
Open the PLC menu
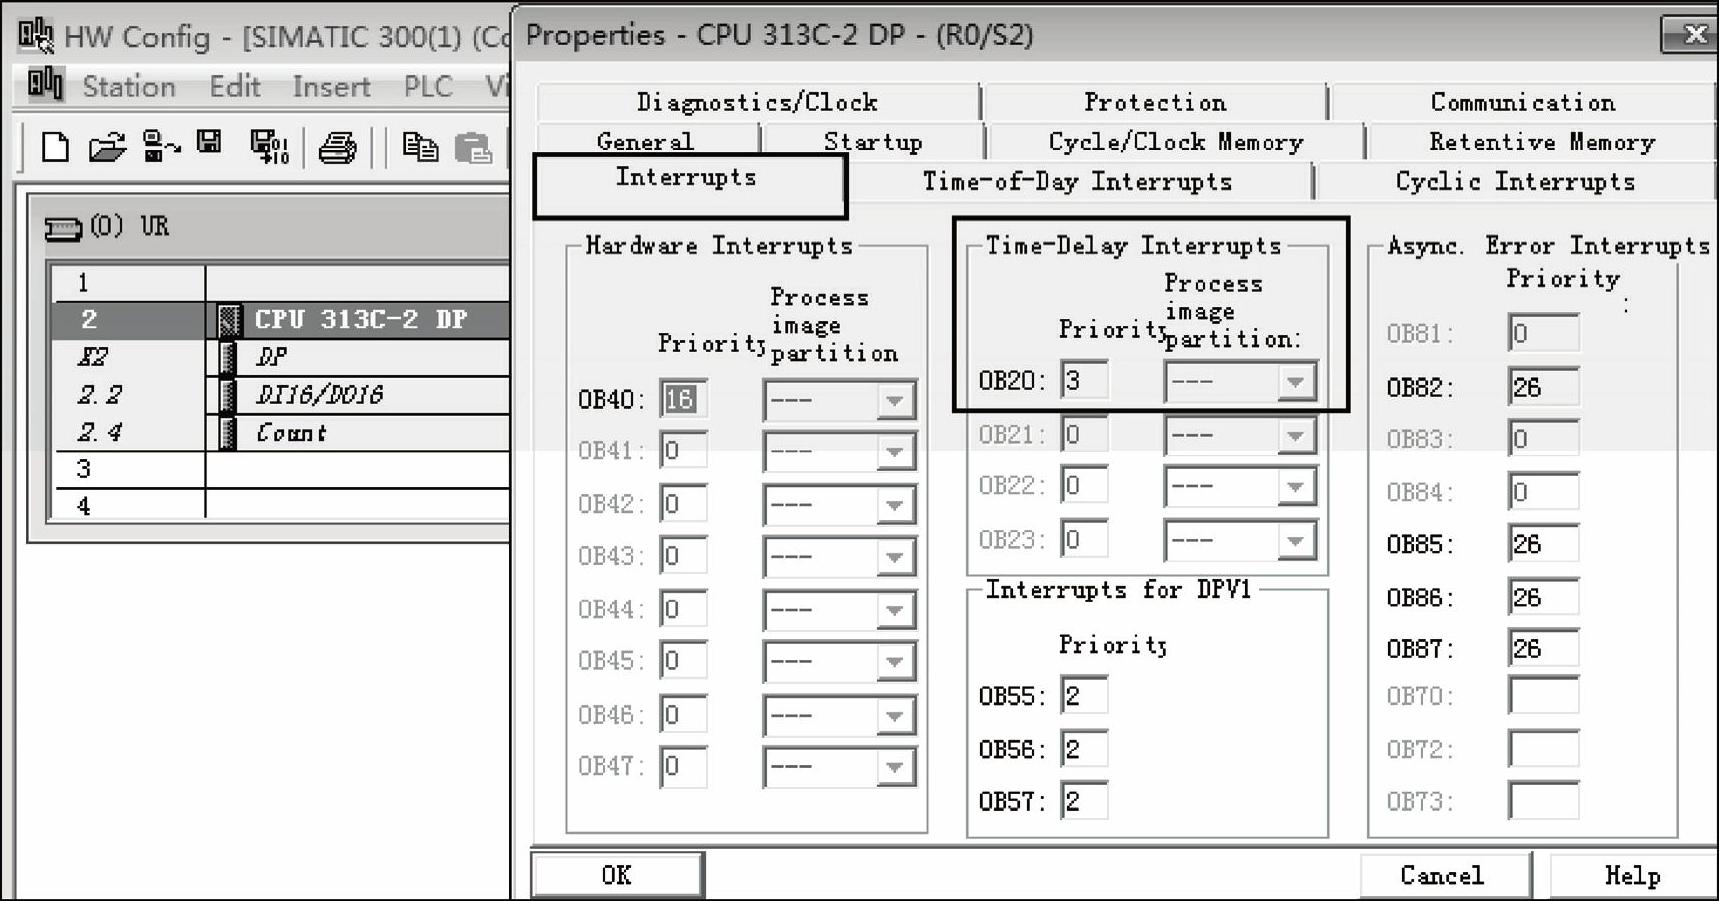click(428, 87)
